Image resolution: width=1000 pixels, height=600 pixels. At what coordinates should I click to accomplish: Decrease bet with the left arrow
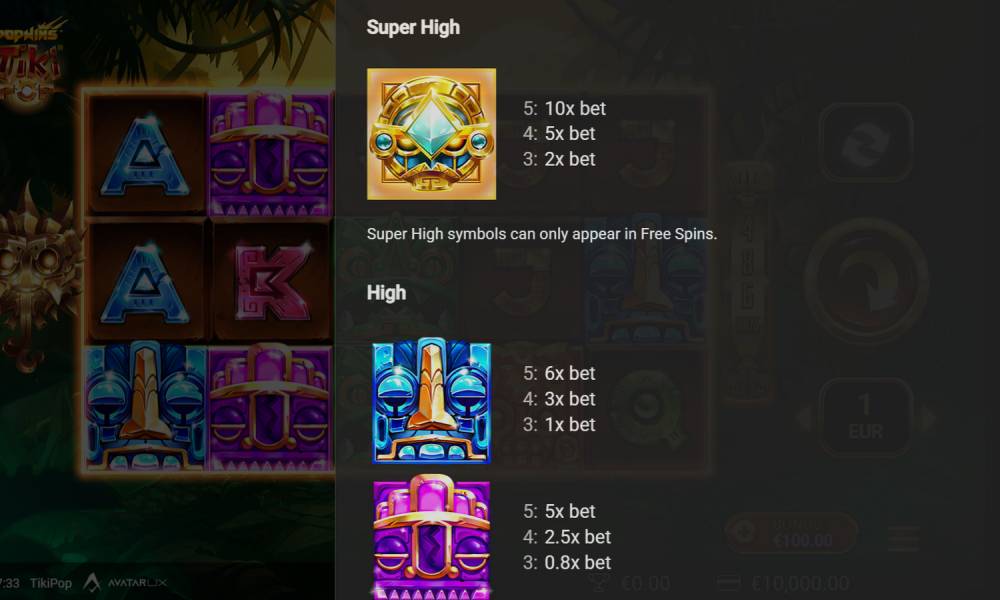click(804, 418)
